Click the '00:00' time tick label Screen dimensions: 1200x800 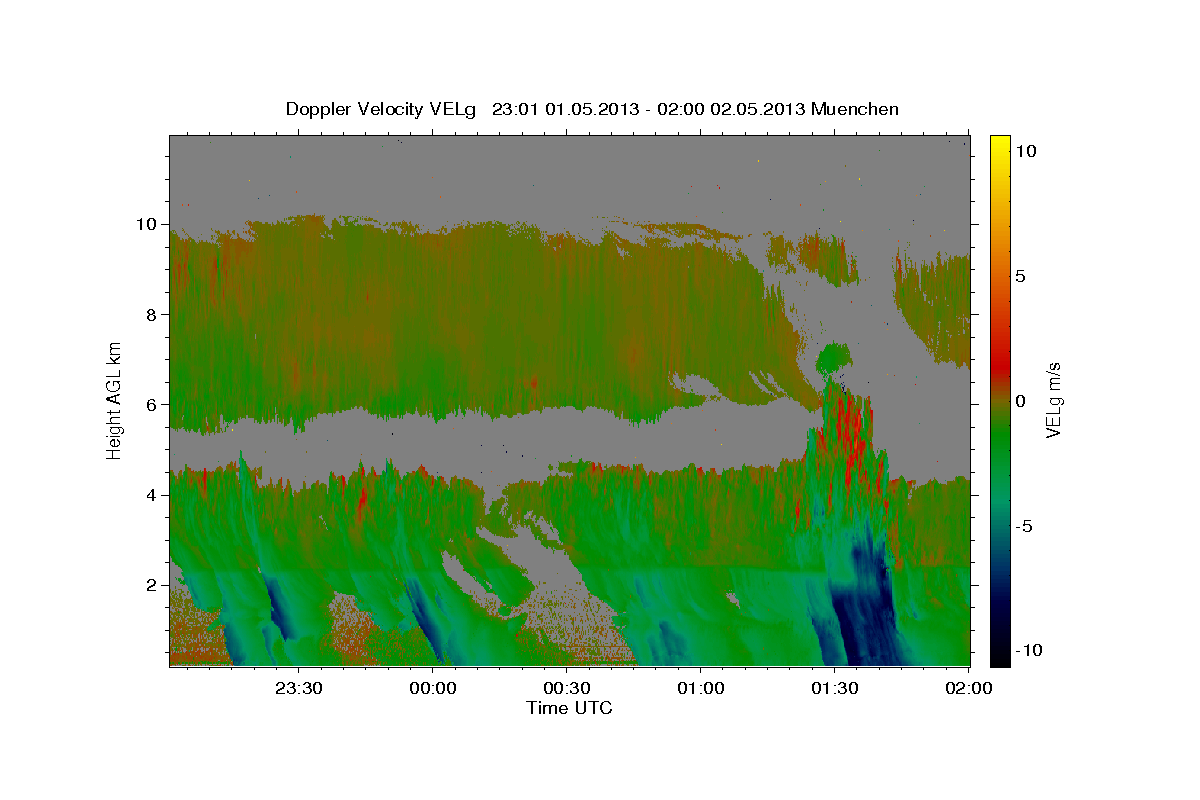pos(433,688)
